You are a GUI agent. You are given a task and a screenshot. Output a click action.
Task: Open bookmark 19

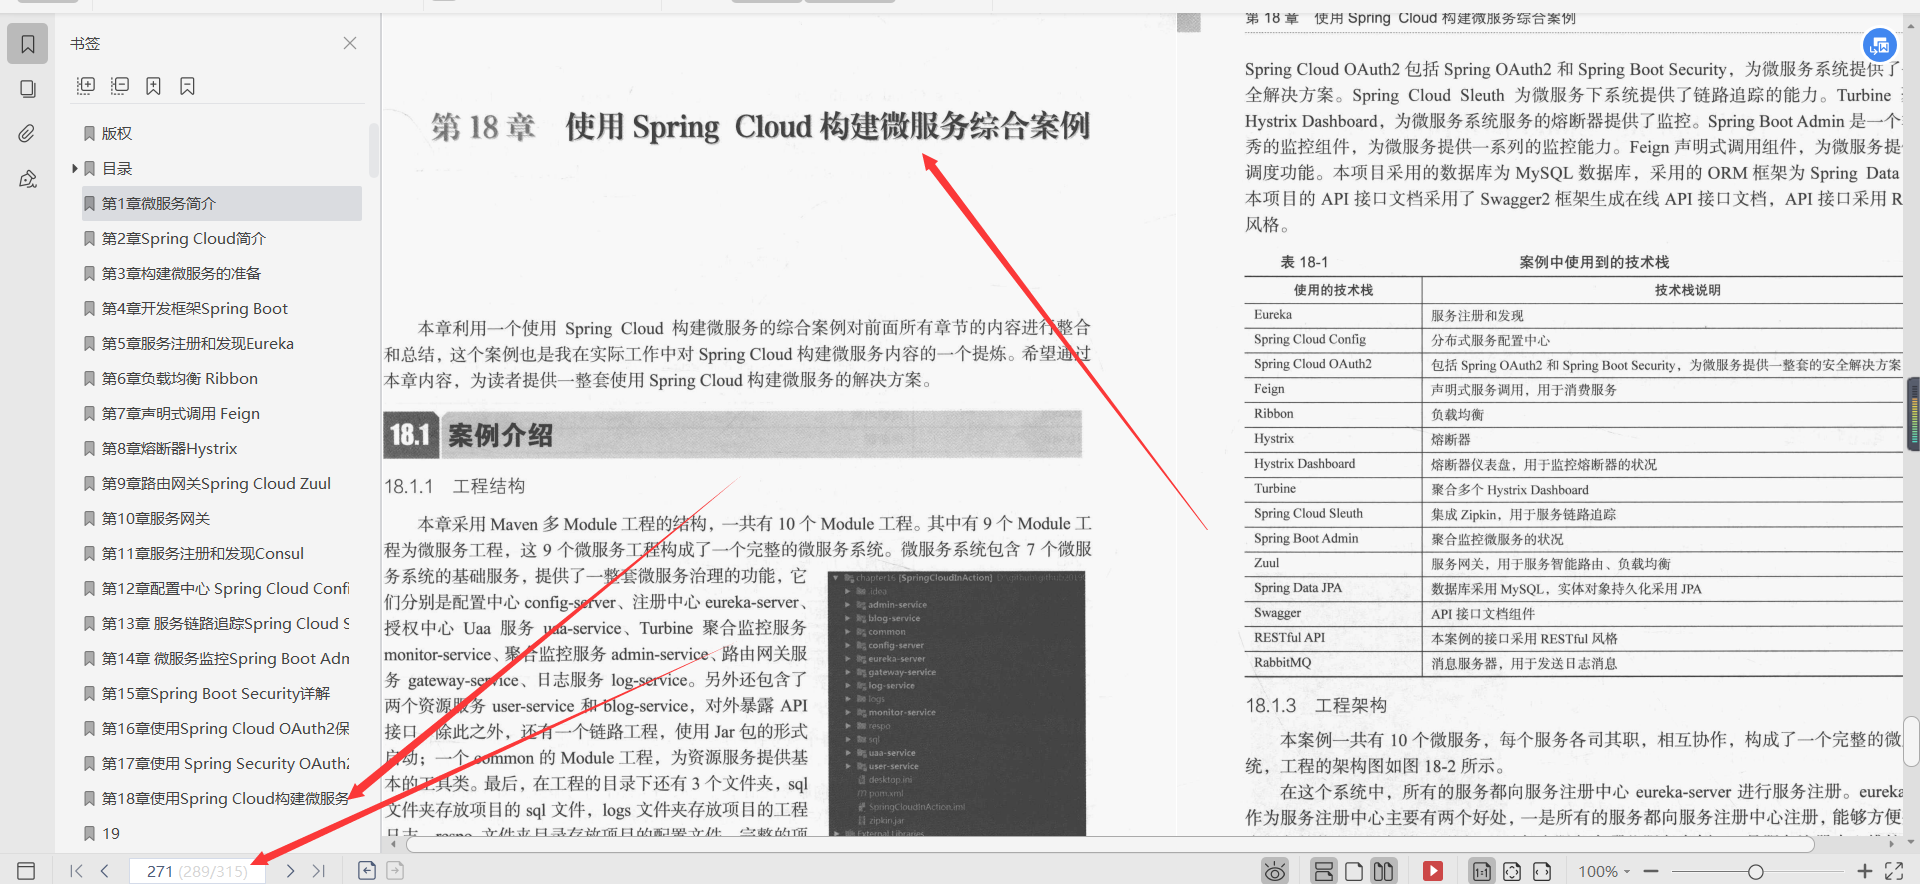111,833
